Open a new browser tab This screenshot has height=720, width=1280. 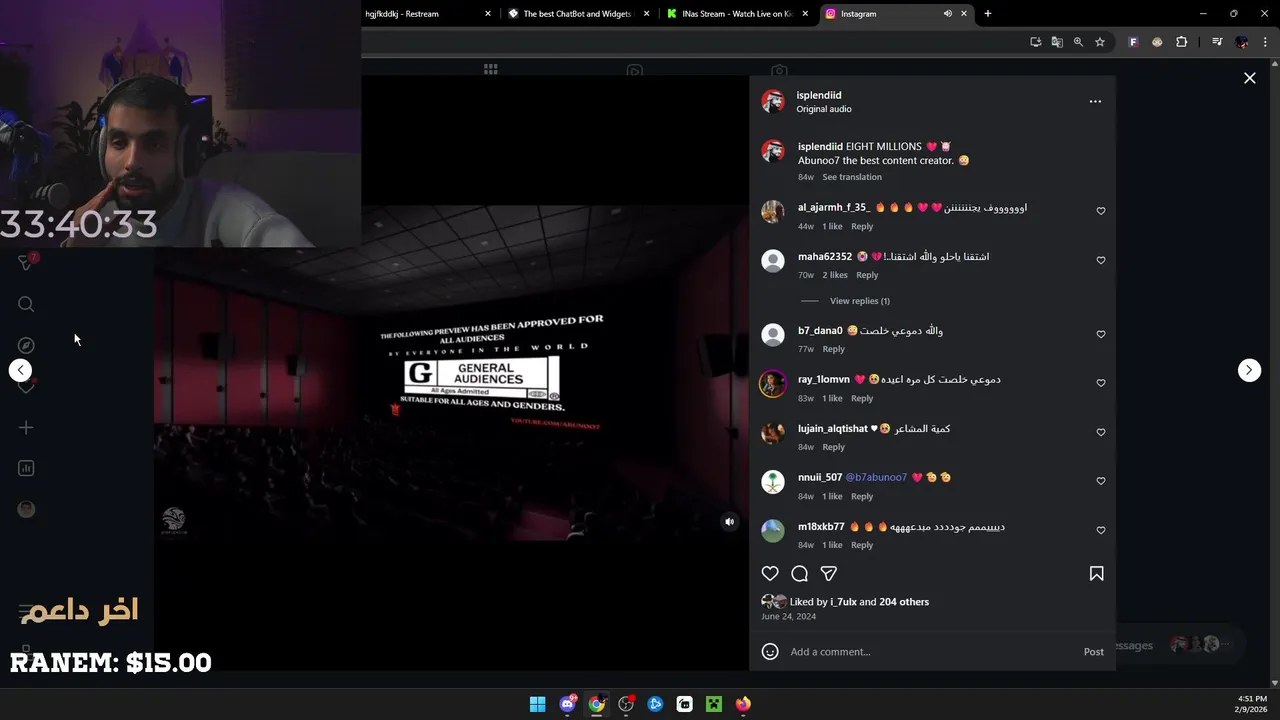coord(988,14)
